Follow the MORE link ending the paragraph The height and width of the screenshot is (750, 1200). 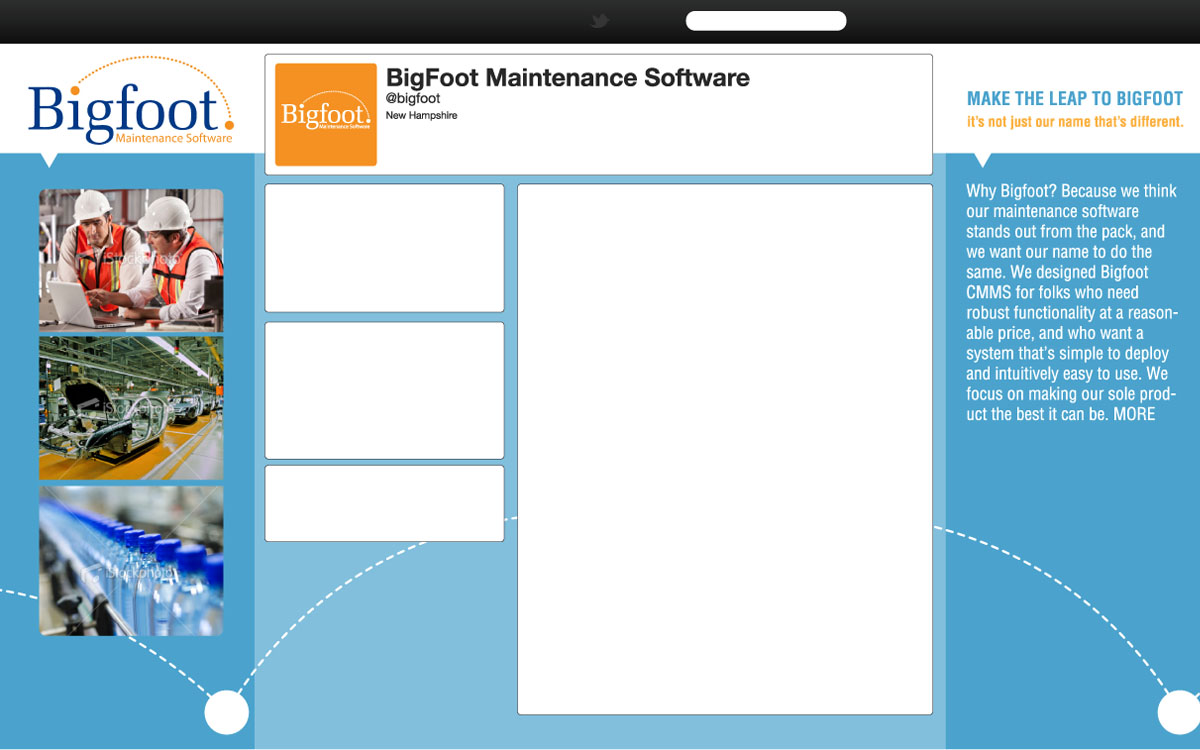click(x=1134, y=414)
